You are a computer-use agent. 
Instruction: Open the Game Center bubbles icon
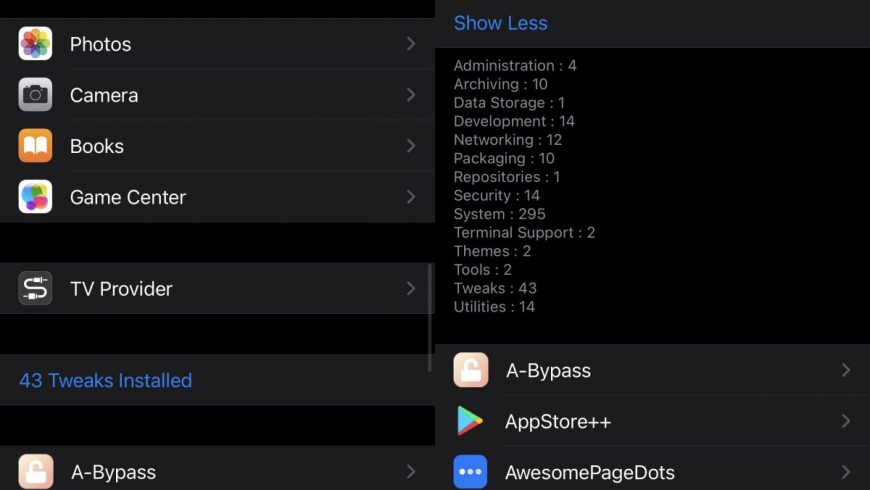[x=35, y=197]
